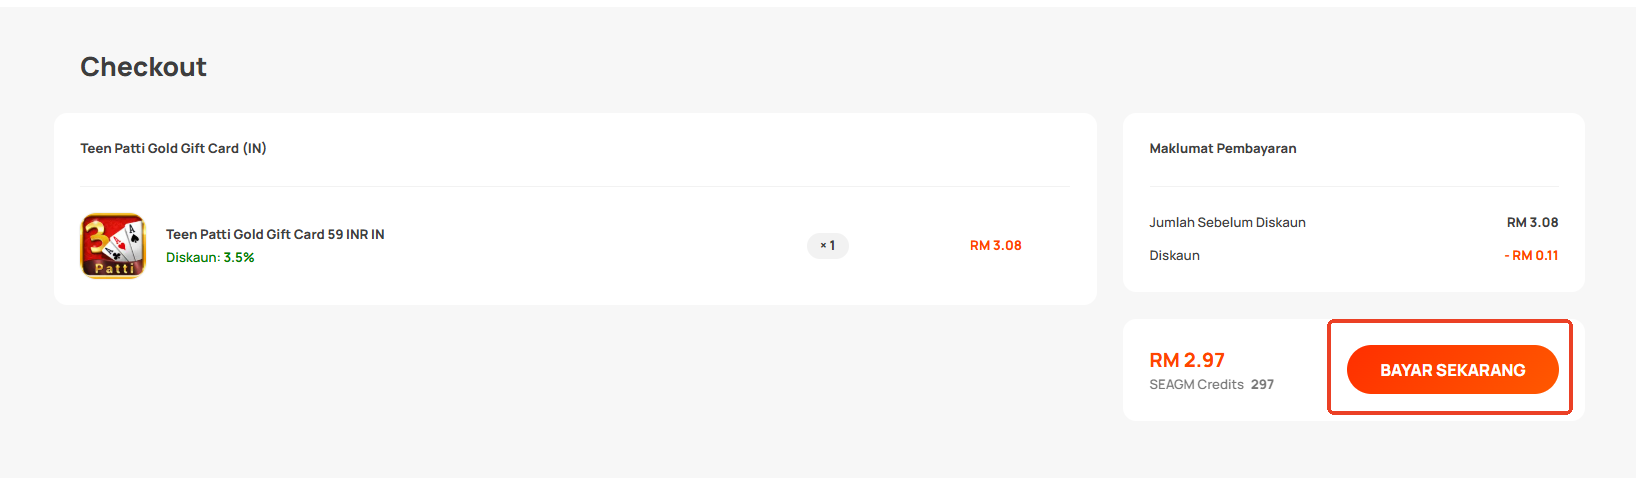Click the - RM 0.11 discount amount
The height and width of the screenshot is (478, 1636).
pyautogui.click(x=1531, y=255)
